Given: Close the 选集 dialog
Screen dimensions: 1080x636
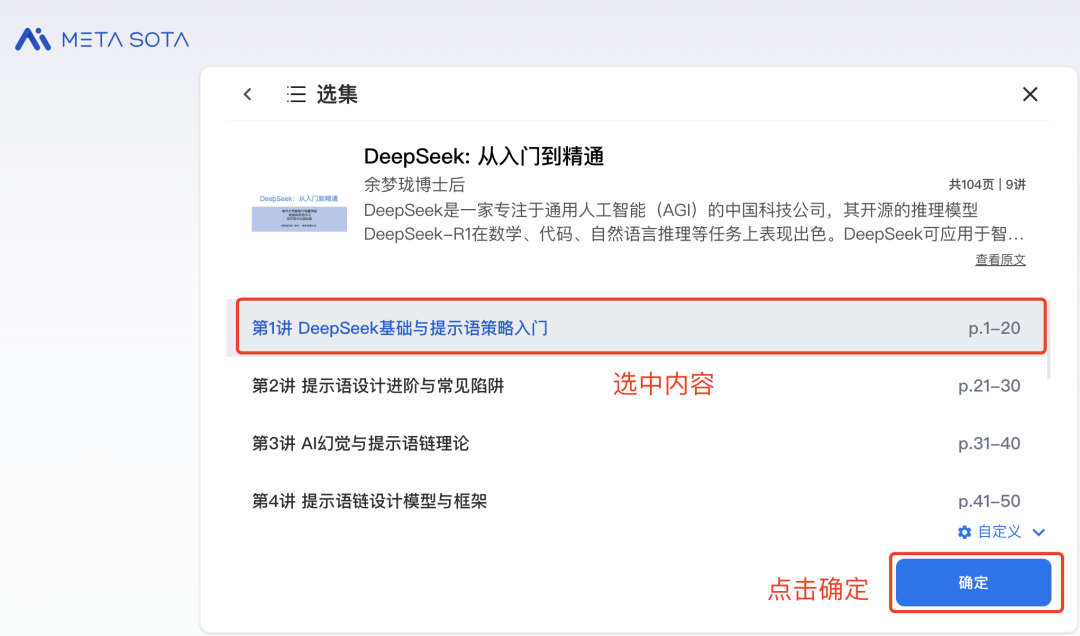Looking at the screenshot, I should coord(1030,94).
